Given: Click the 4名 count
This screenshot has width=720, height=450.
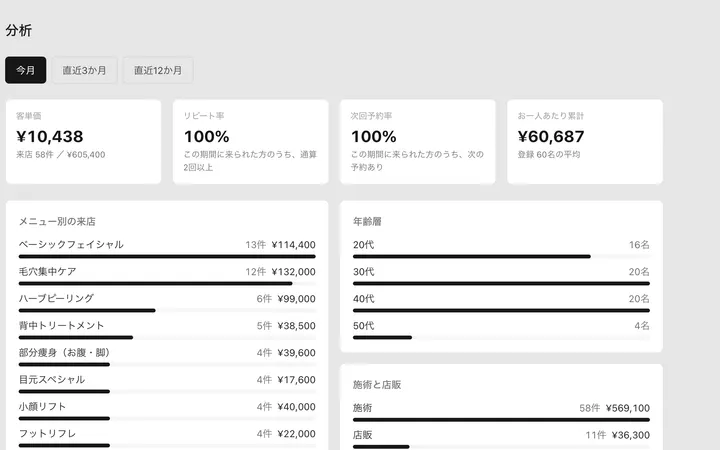Looking at the screenshot, I should (642, 326).
